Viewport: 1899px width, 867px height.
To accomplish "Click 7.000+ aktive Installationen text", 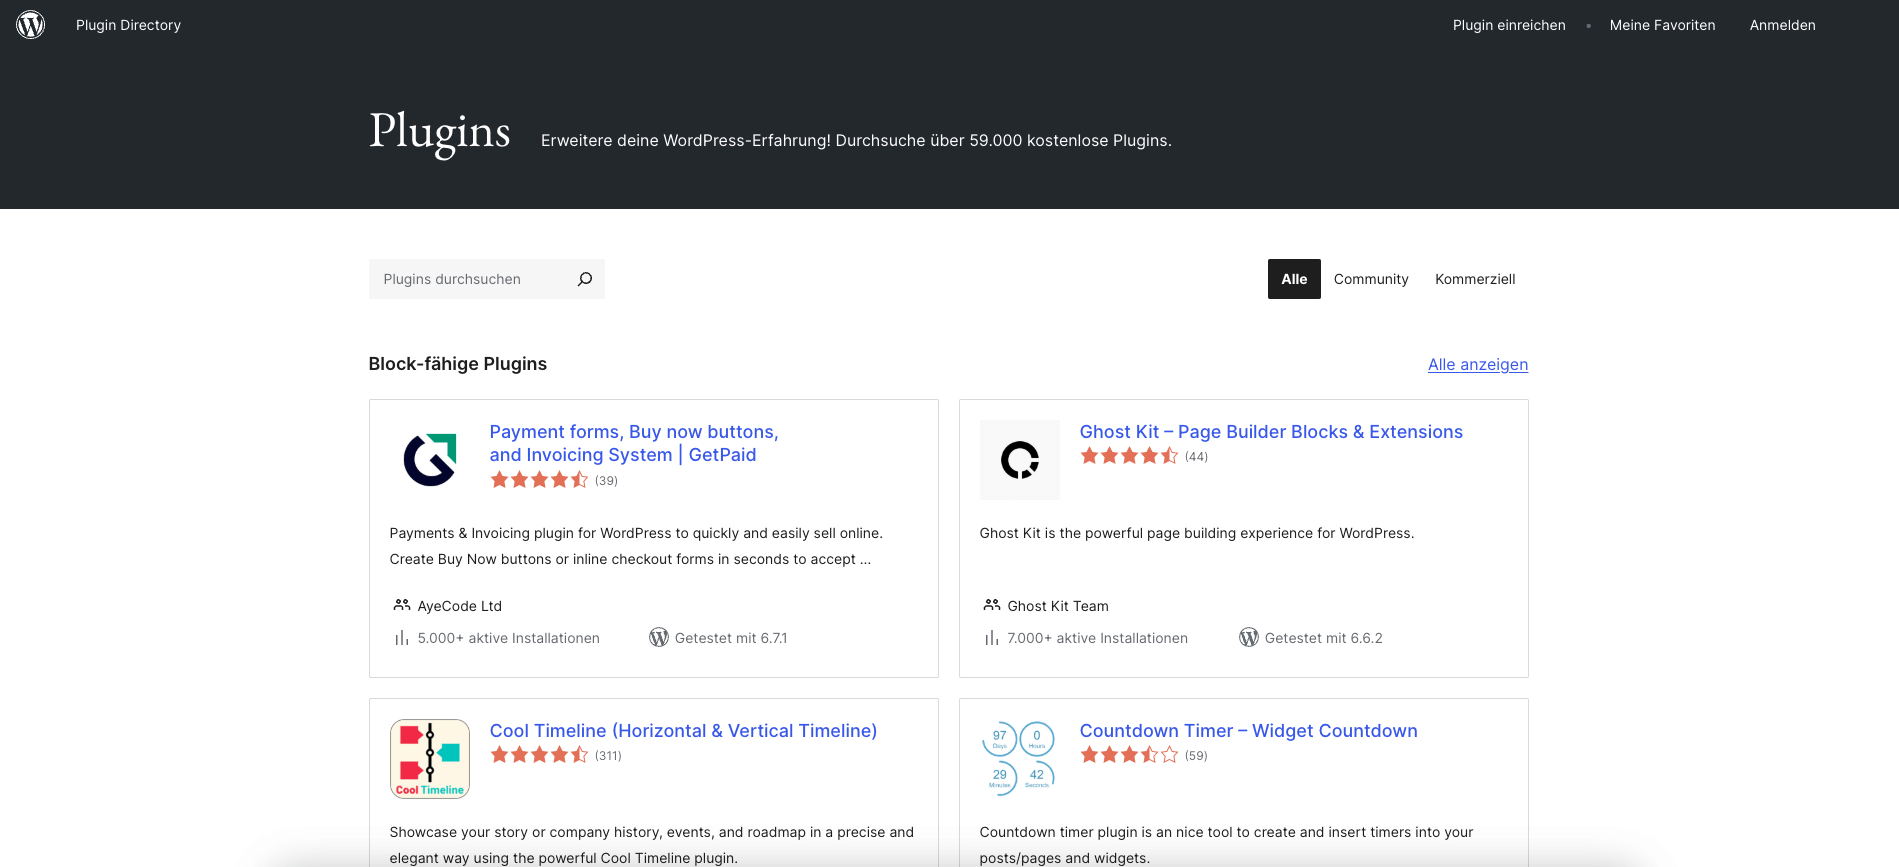I will click(x=1098, y=638).
